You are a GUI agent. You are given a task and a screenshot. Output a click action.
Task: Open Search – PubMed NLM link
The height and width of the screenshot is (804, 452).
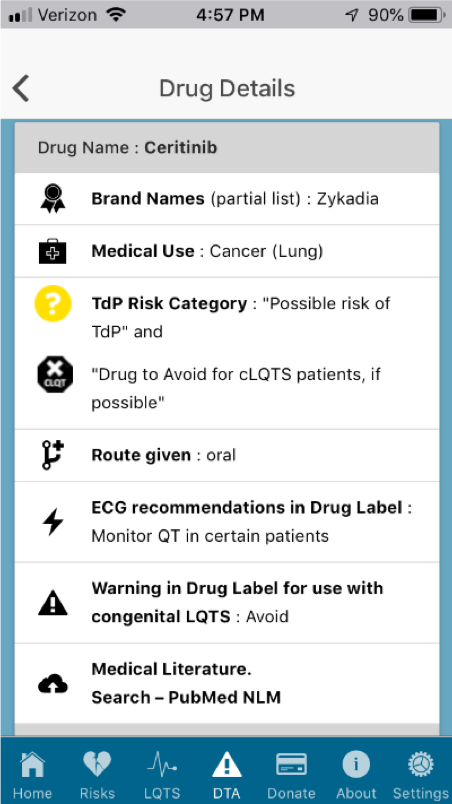(x=186, y=697)
